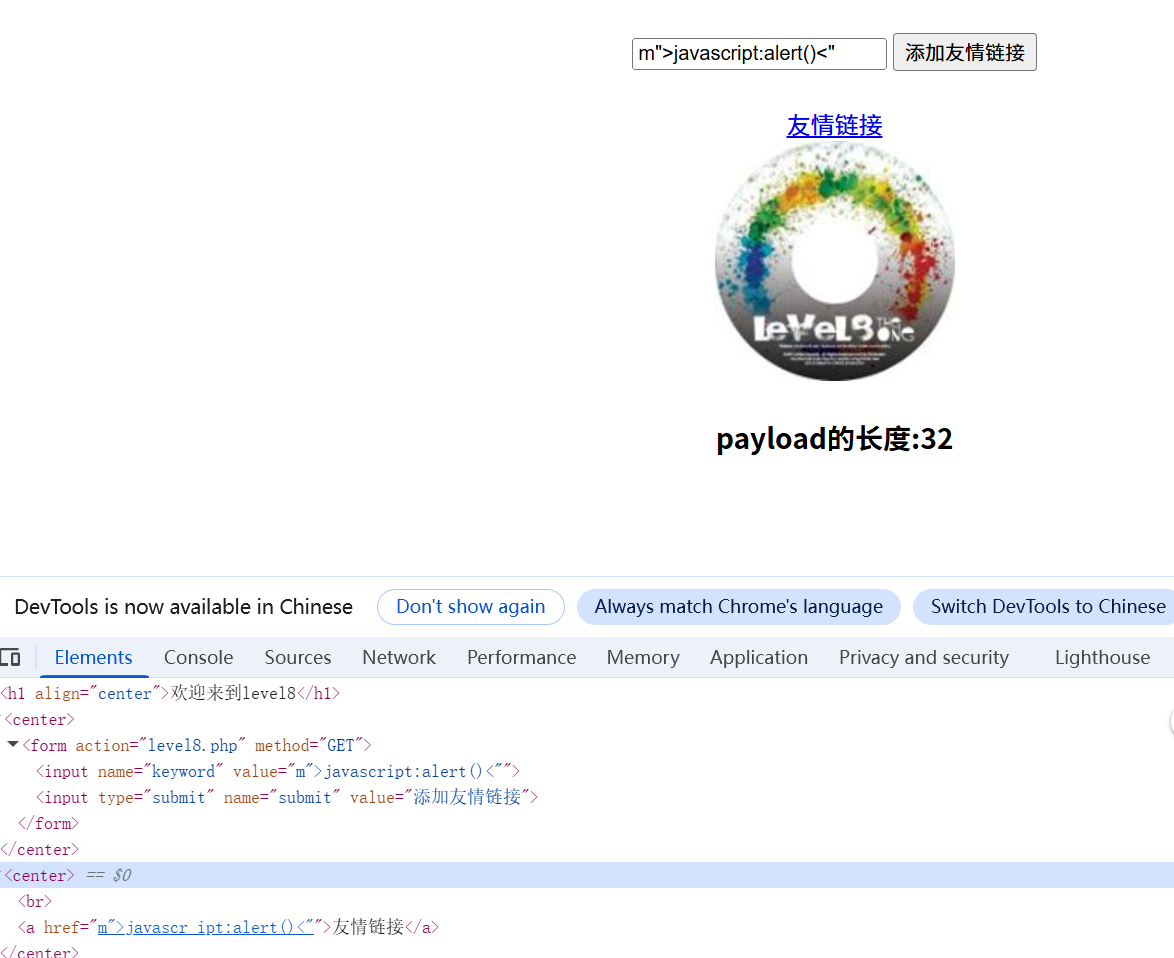Select the input name="keyword" DOM node
This screenshot has width=1174, height=958.
(277, 771)
